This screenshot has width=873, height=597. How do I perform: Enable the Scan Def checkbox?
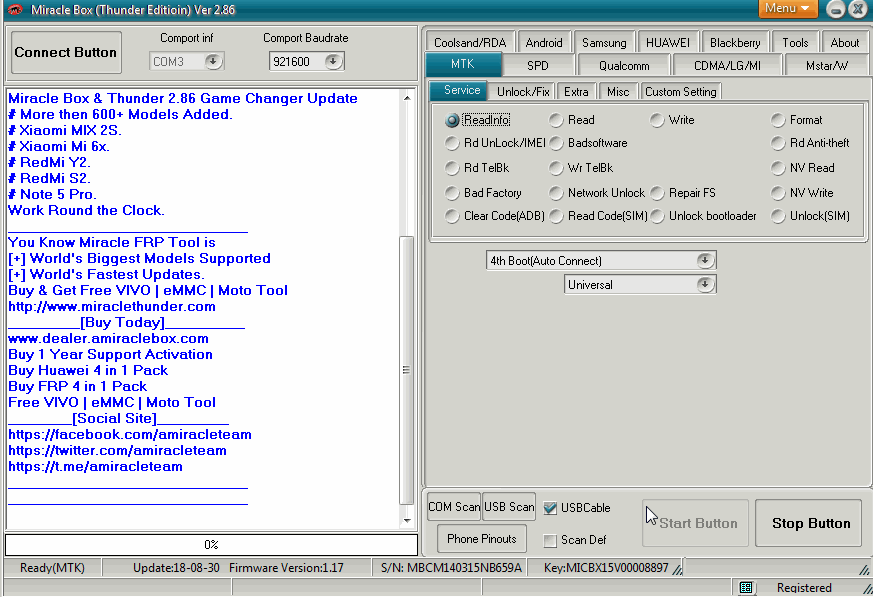click(x=549, y=540)
